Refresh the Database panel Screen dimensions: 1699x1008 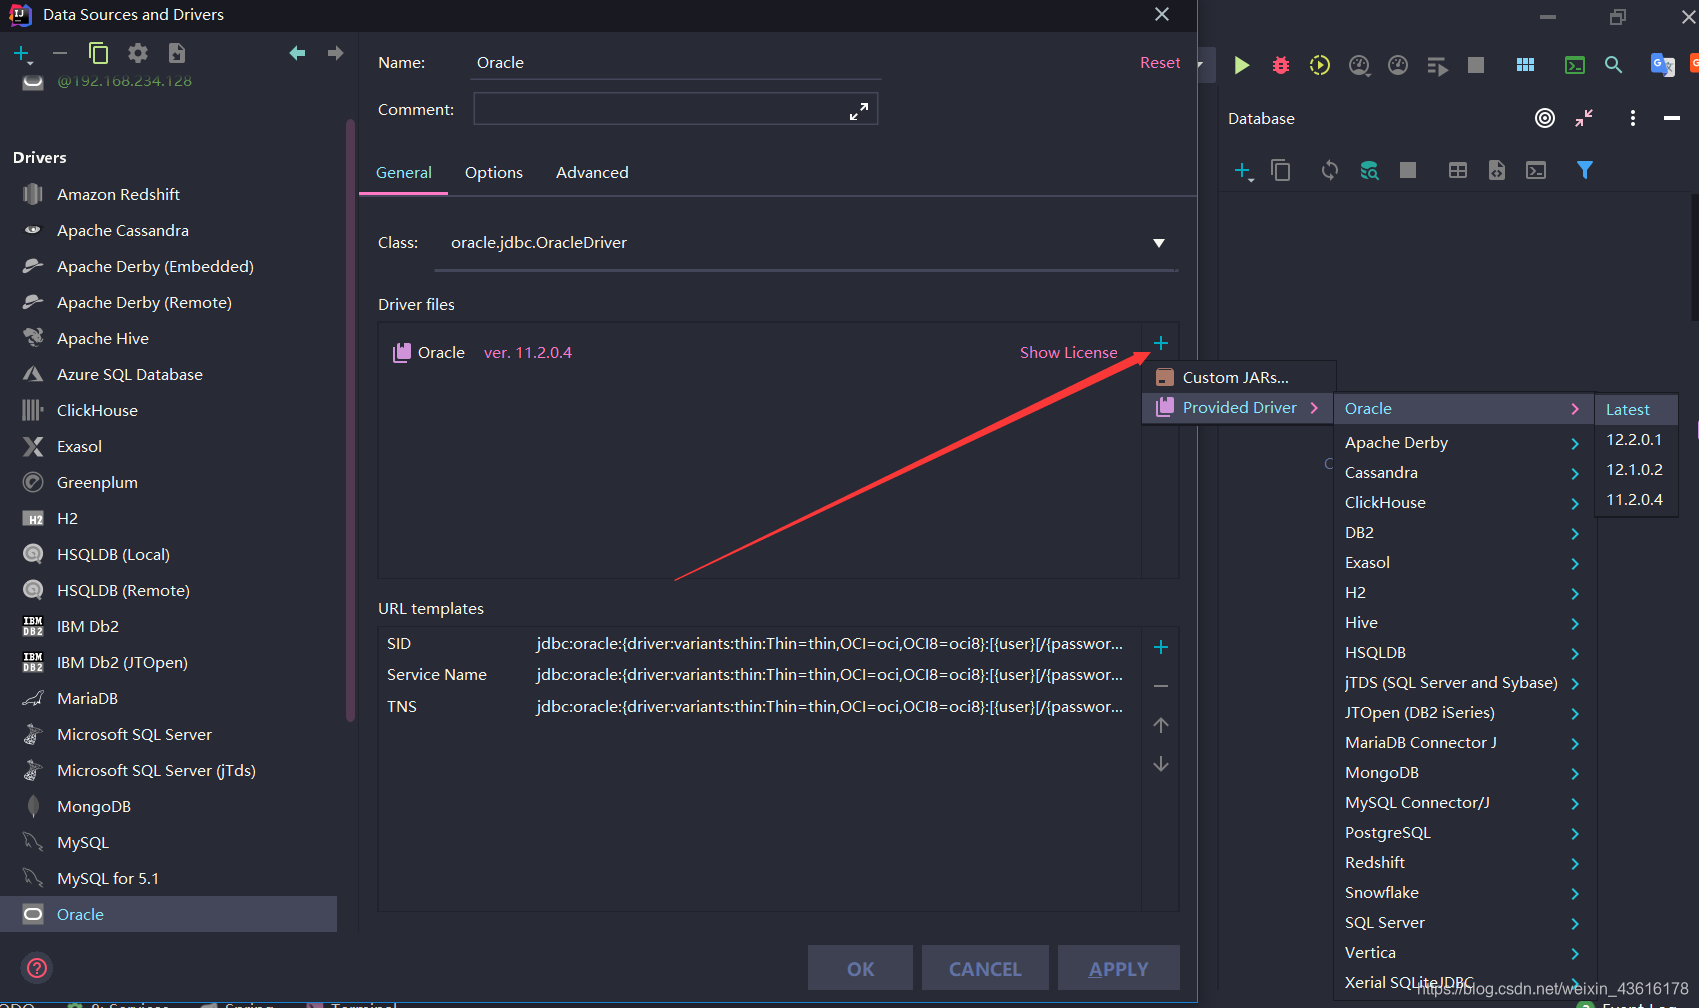[1329, 170]
